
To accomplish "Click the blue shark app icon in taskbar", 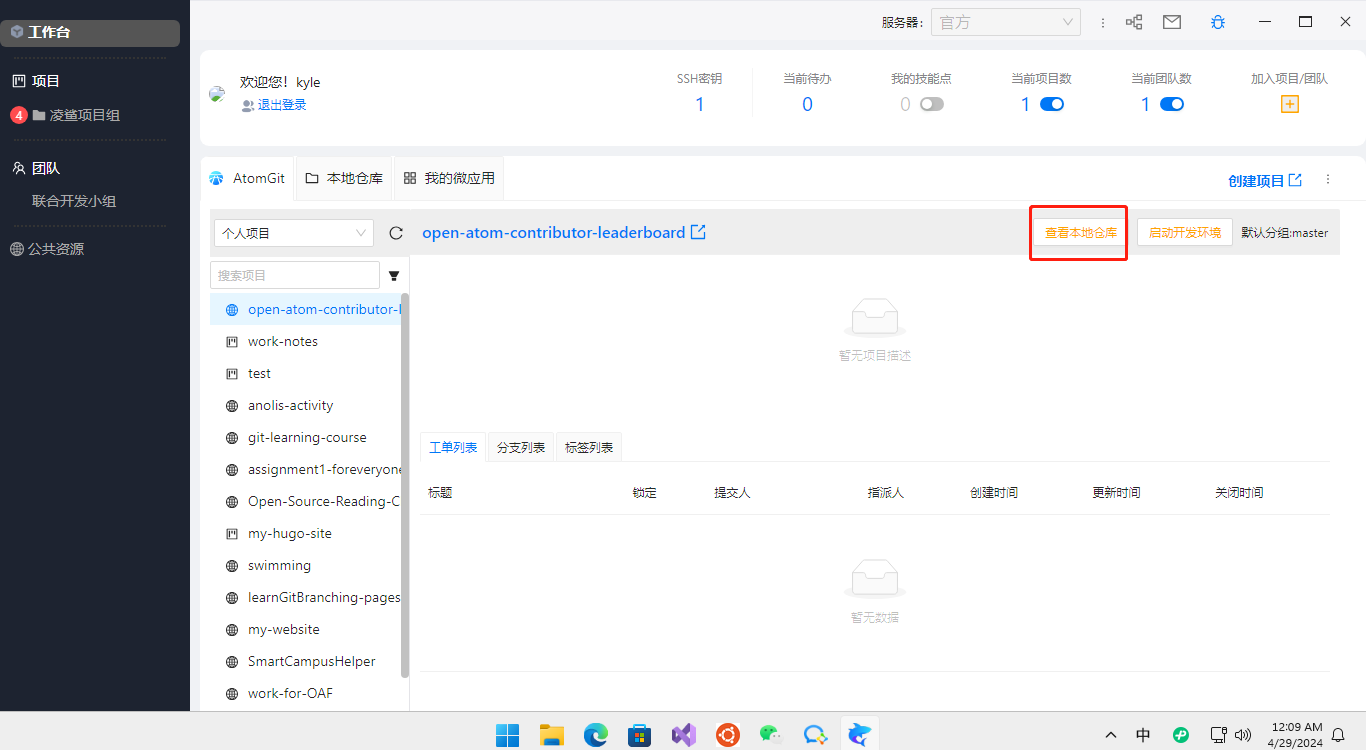I will coord(859,735).
